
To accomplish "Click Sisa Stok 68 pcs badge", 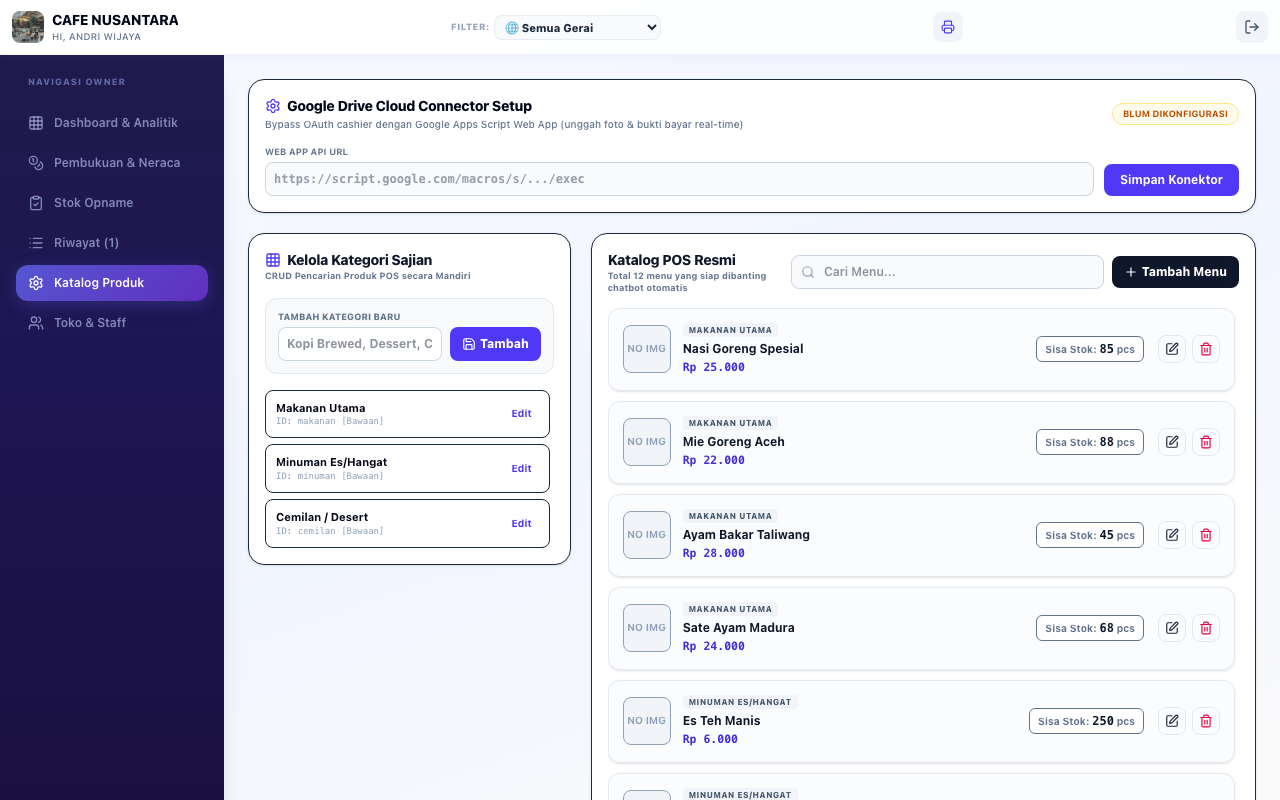I will coord(1090,628).
